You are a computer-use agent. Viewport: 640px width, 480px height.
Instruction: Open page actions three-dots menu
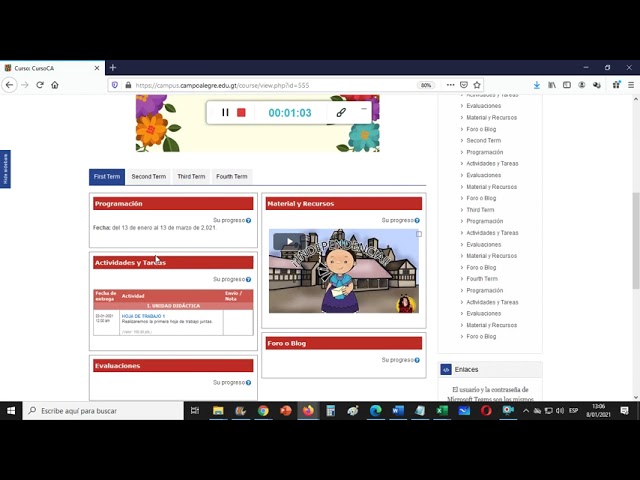pos(450,85)
